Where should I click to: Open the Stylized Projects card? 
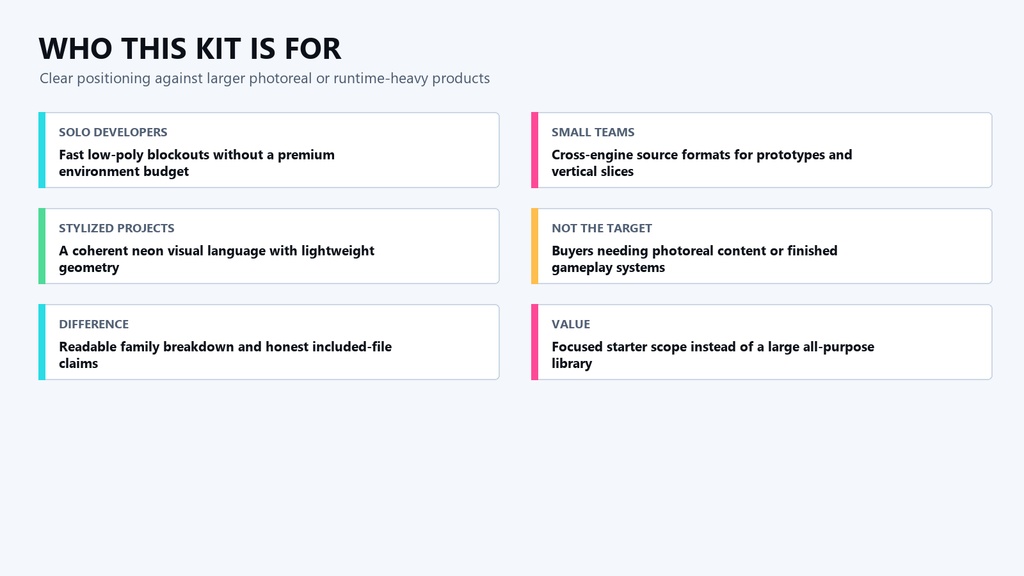point(269,246)
